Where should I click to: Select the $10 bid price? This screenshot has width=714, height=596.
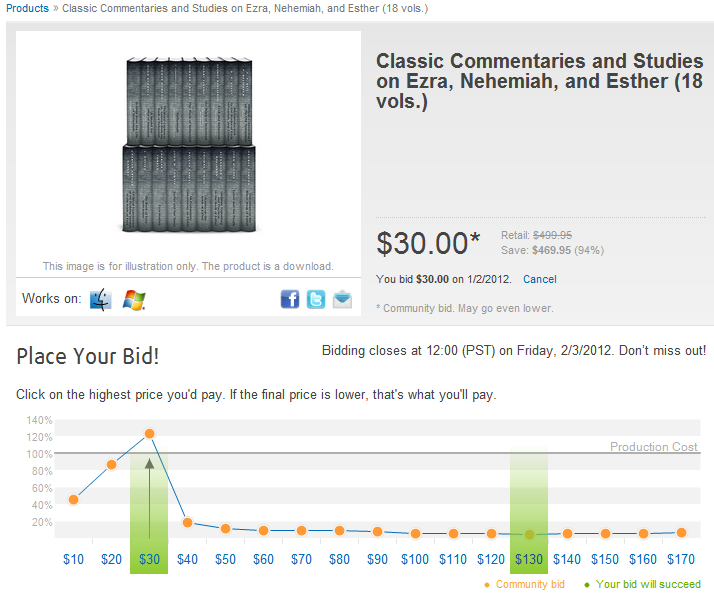pos(73,559)
